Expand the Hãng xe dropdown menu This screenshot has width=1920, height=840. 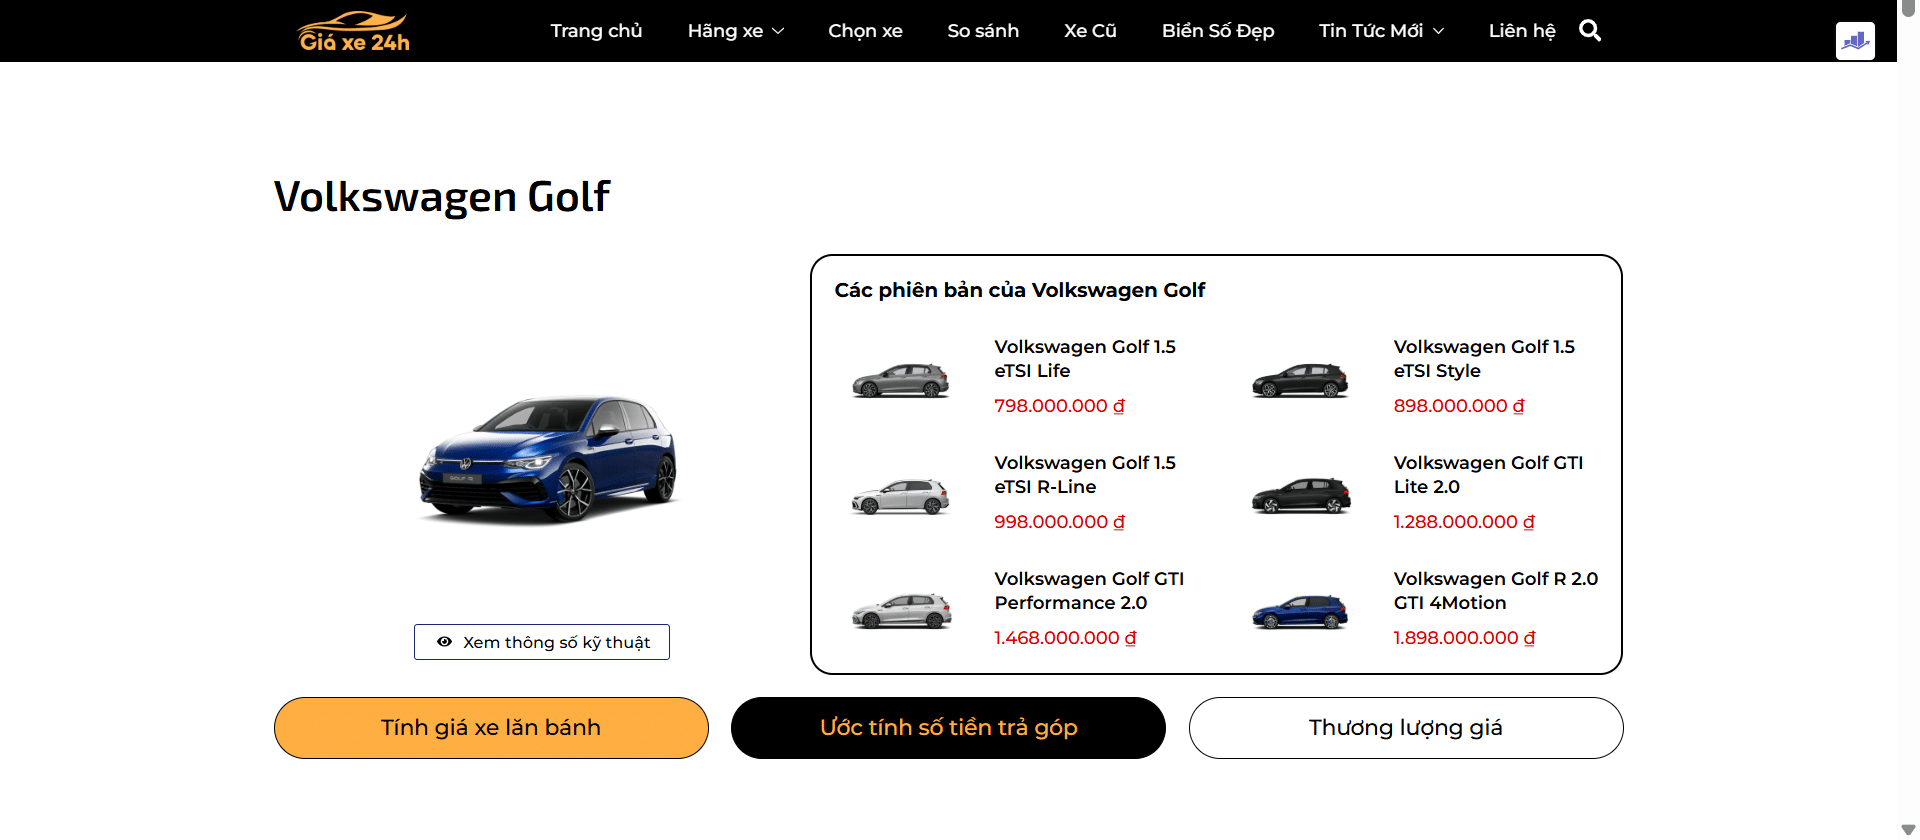coord(736,31)
